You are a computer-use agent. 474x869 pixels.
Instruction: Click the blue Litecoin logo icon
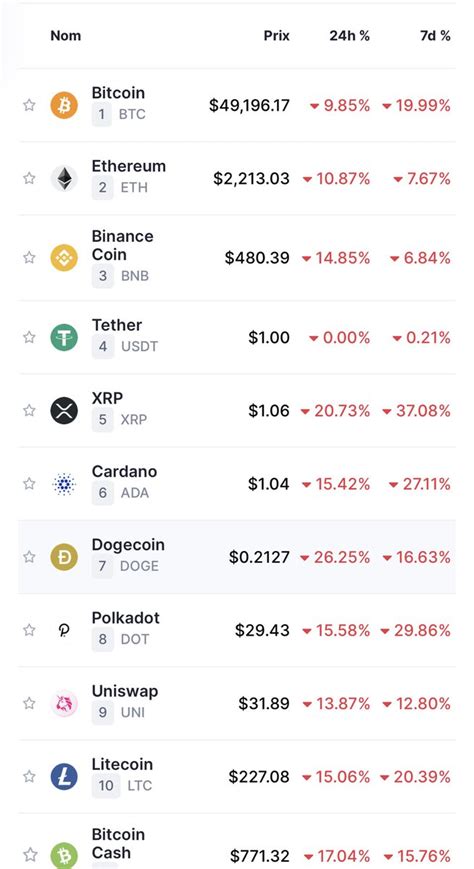[64, 776]
